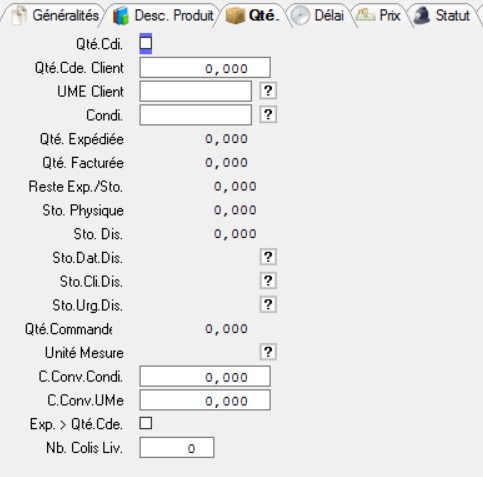Toggle the Qté.Cdi. checkbox
The height and width of the screenshot is (477, 483).
[146, 44]
